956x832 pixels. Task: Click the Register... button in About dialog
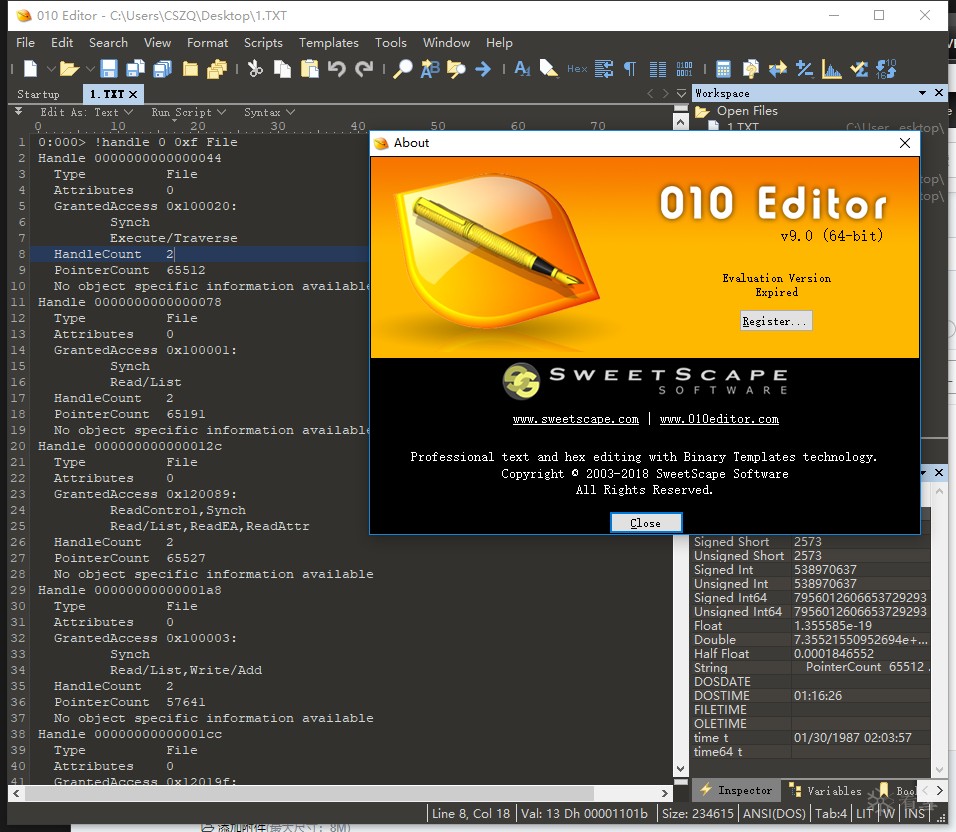[776, 321]
